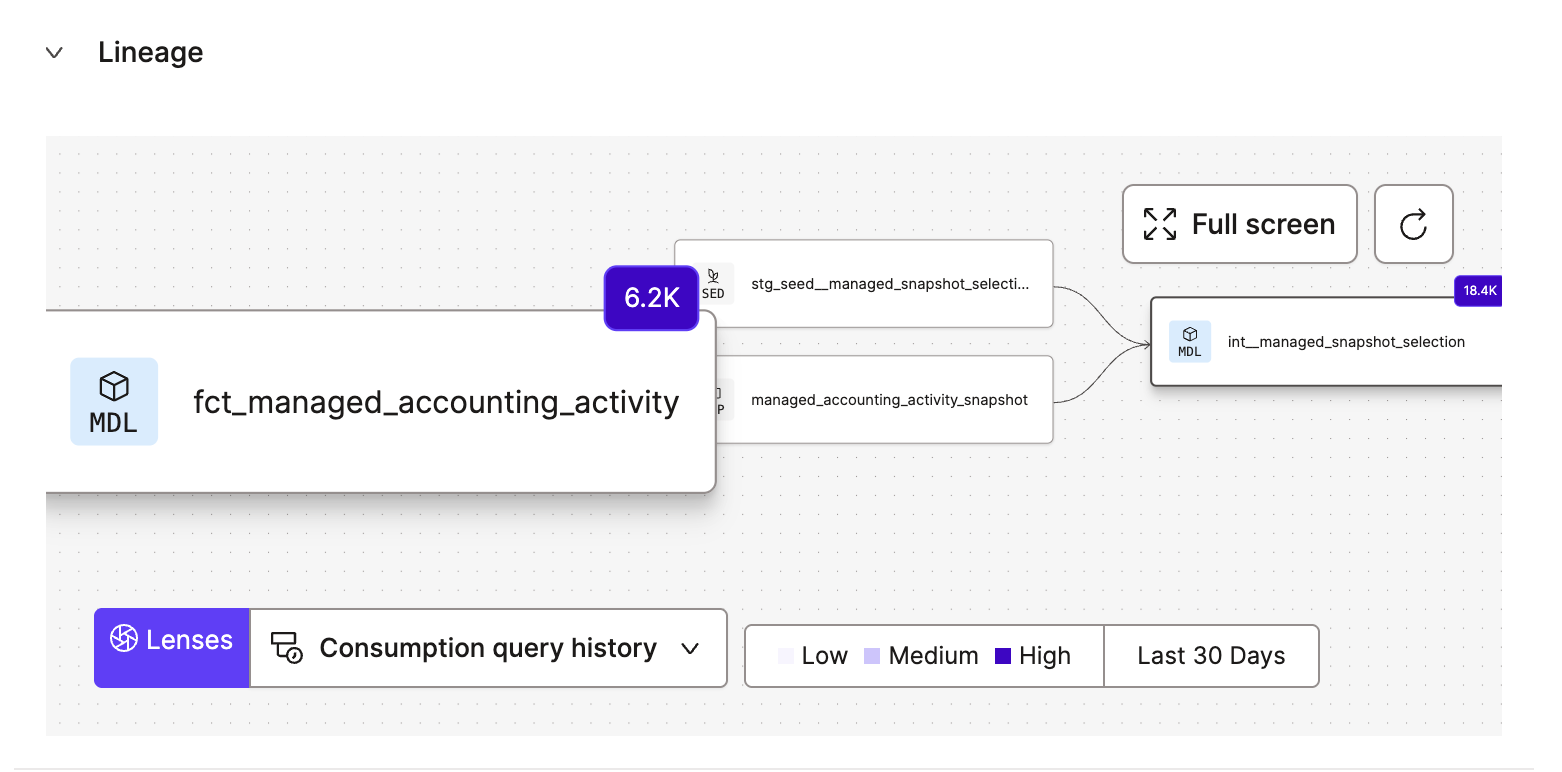Click the refresh lineage icon
Screen dimensions: 1562x772
(x=1413, y=224)
